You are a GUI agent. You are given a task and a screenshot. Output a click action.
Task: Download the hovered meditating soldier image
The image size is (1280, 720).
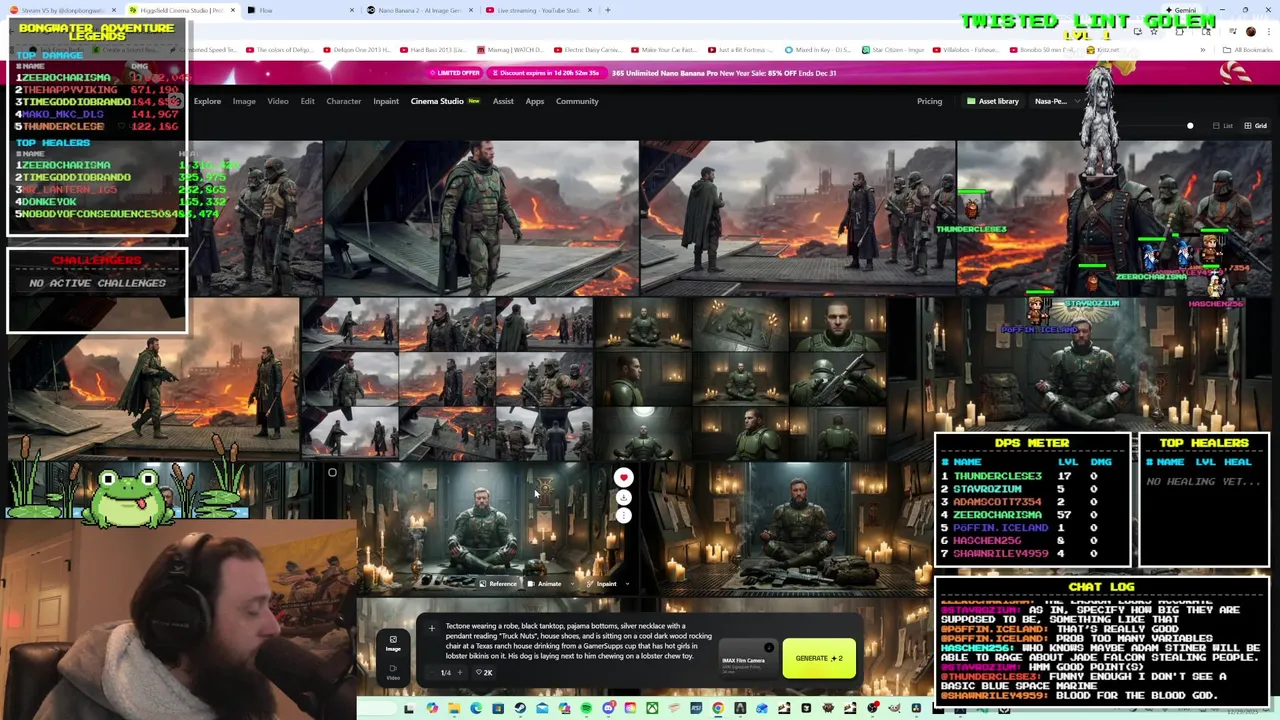(623, 497)
